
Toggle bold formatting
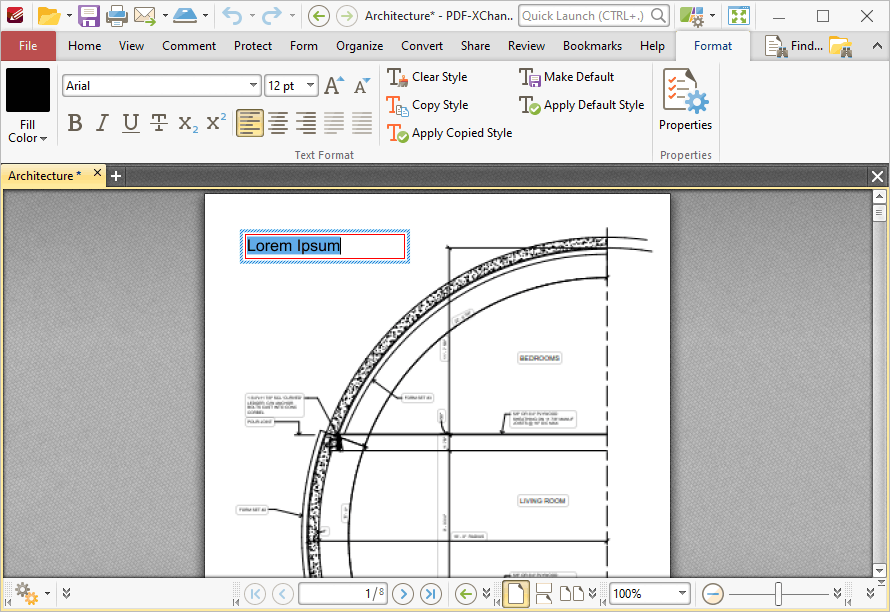[x=74, y=122]
